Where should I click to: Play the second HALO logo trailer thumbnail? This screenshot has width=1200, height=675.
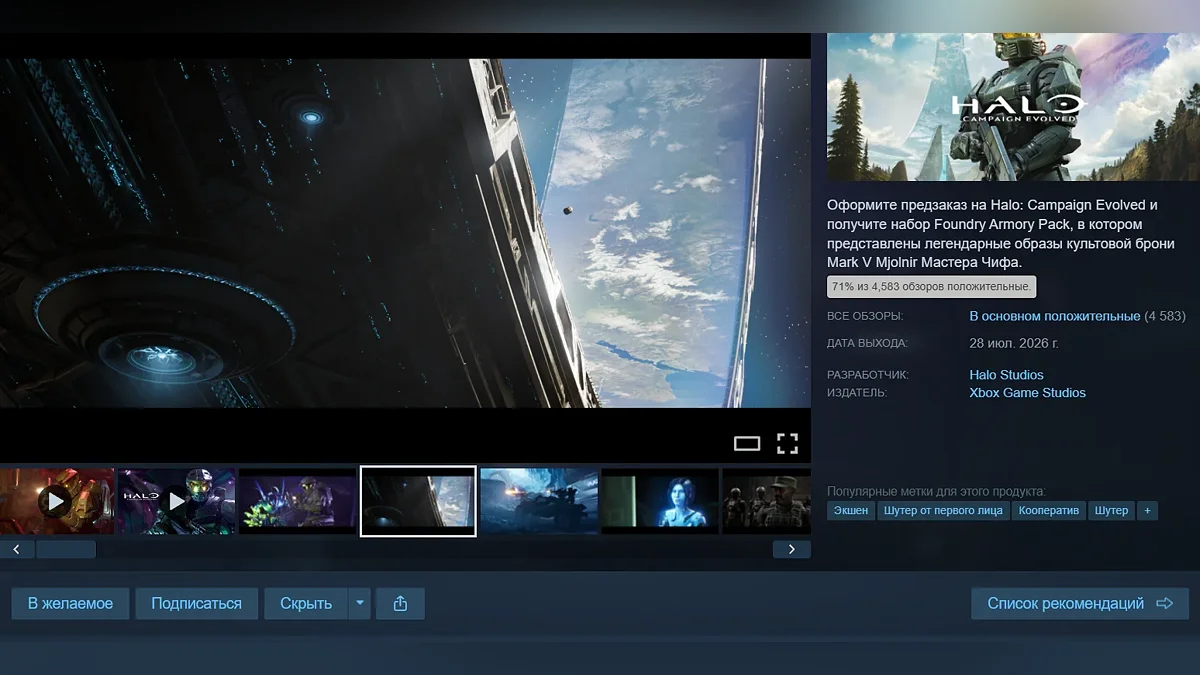(x=177, y=501)
